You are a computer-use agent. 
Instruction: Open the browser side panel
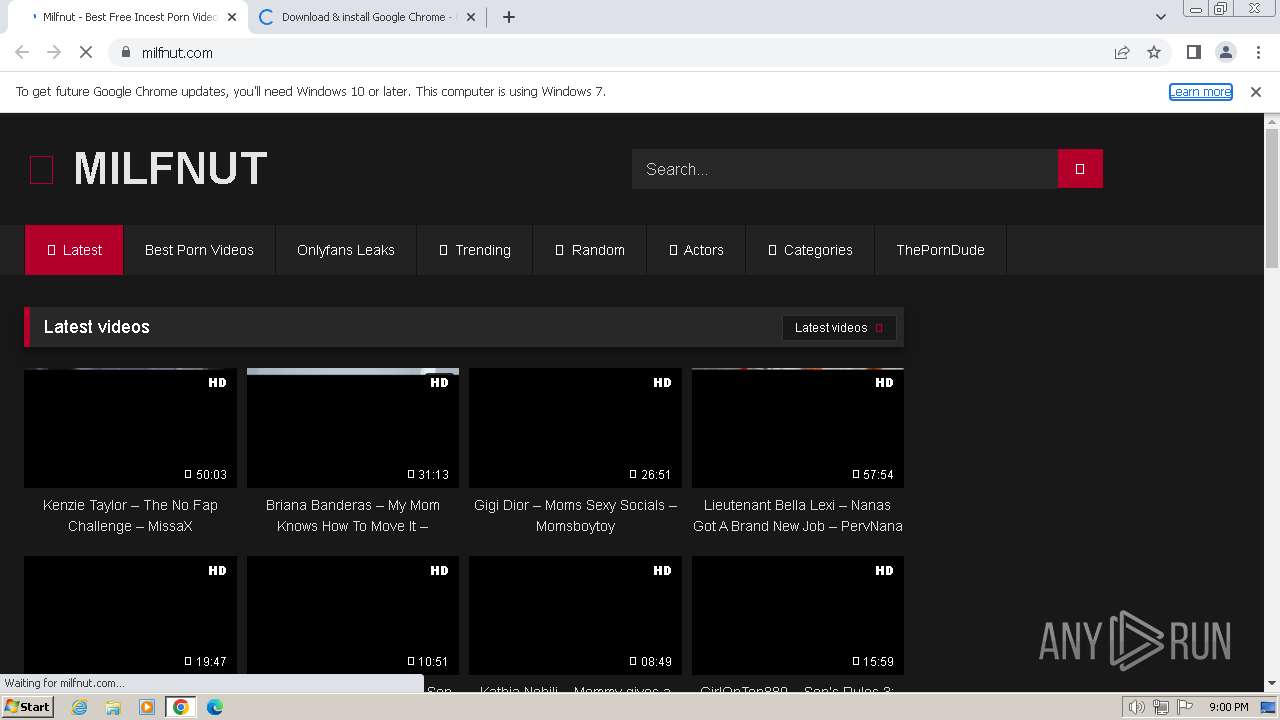tap(1193, 52)
